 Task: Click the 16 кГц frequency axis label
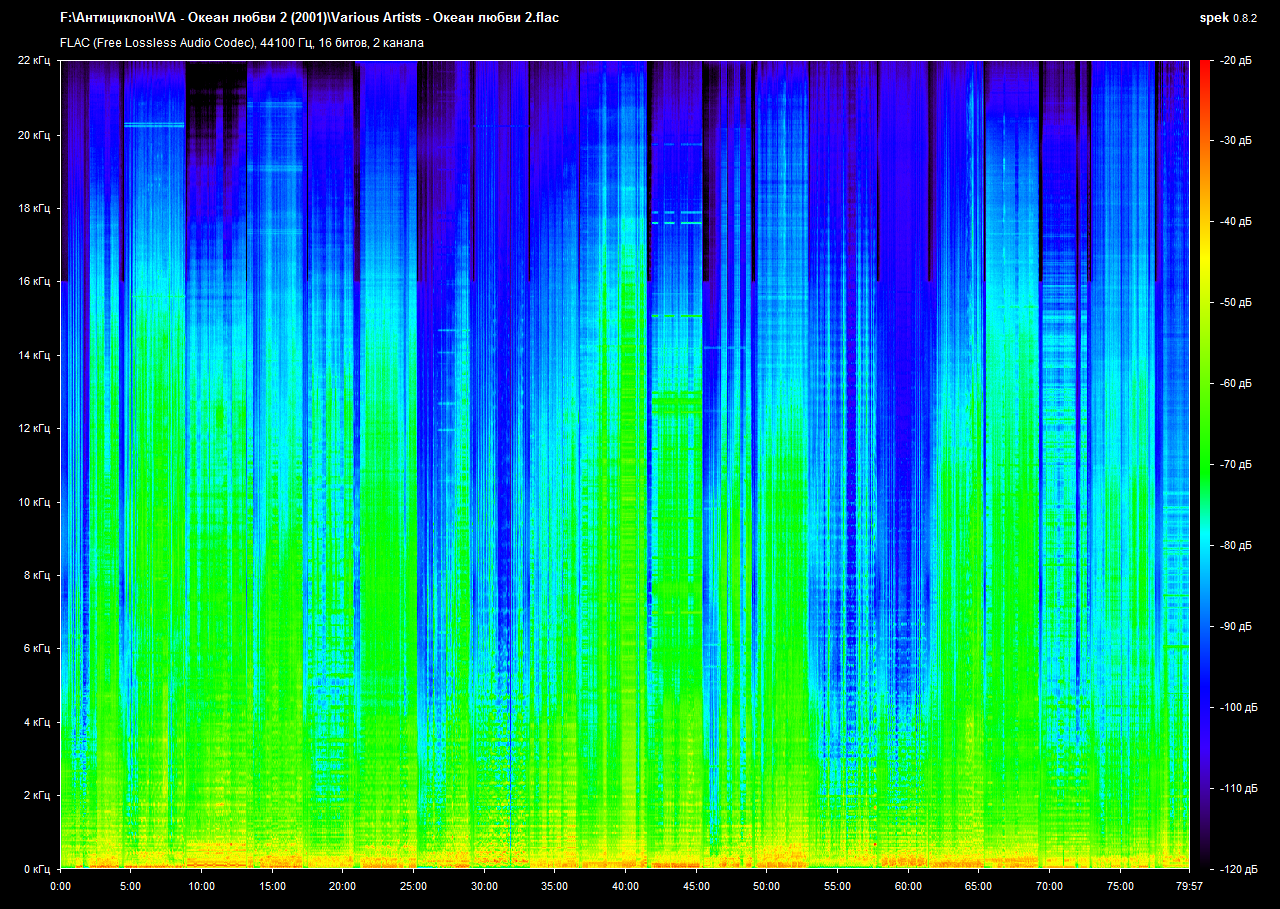pyautogui.click(x=34, y=282)
